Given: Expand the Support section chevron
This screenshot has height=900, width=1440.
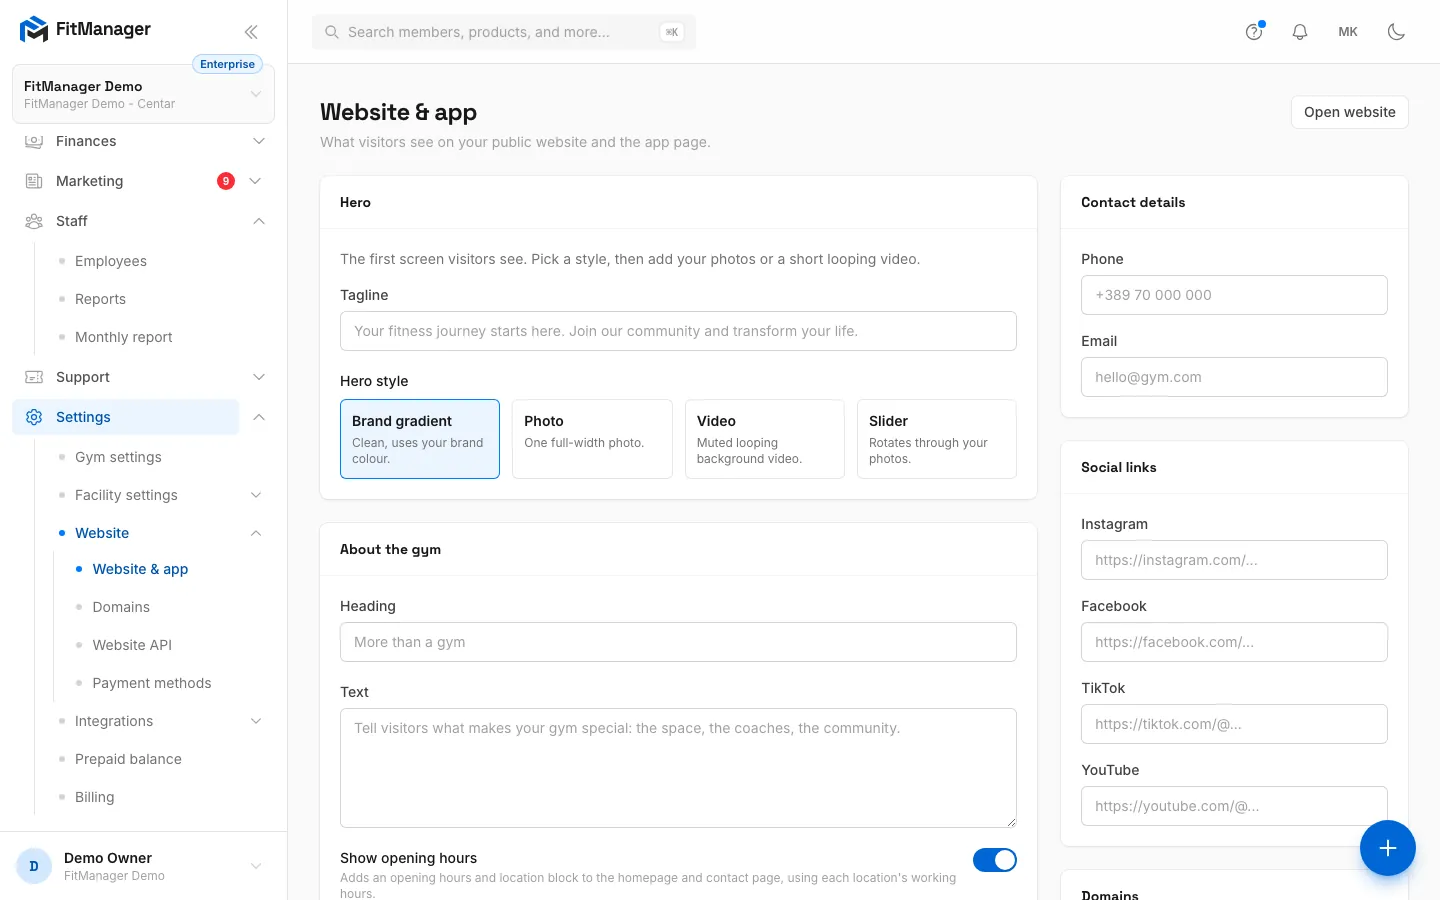Looking at the screenshot, I should (259, 377).
